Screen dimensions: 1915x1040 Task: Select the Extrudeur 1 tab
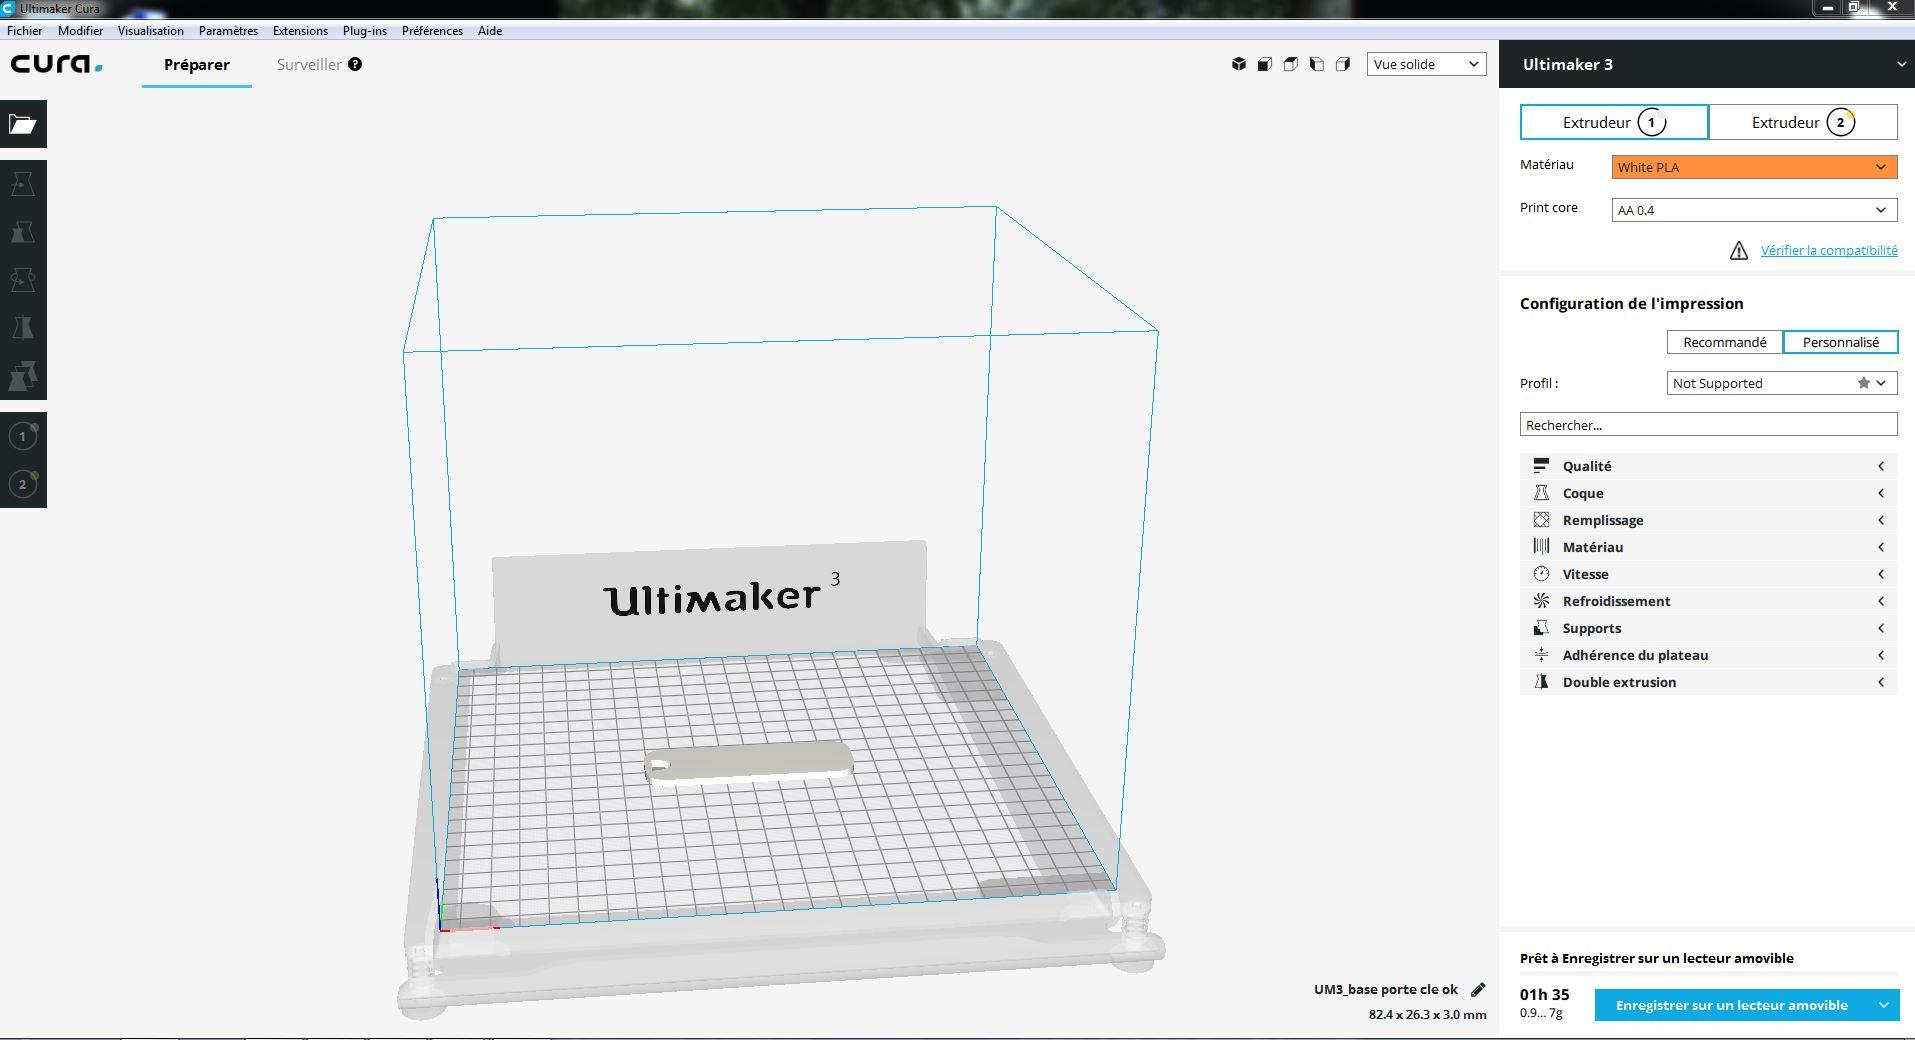[x=1614, y=122]
